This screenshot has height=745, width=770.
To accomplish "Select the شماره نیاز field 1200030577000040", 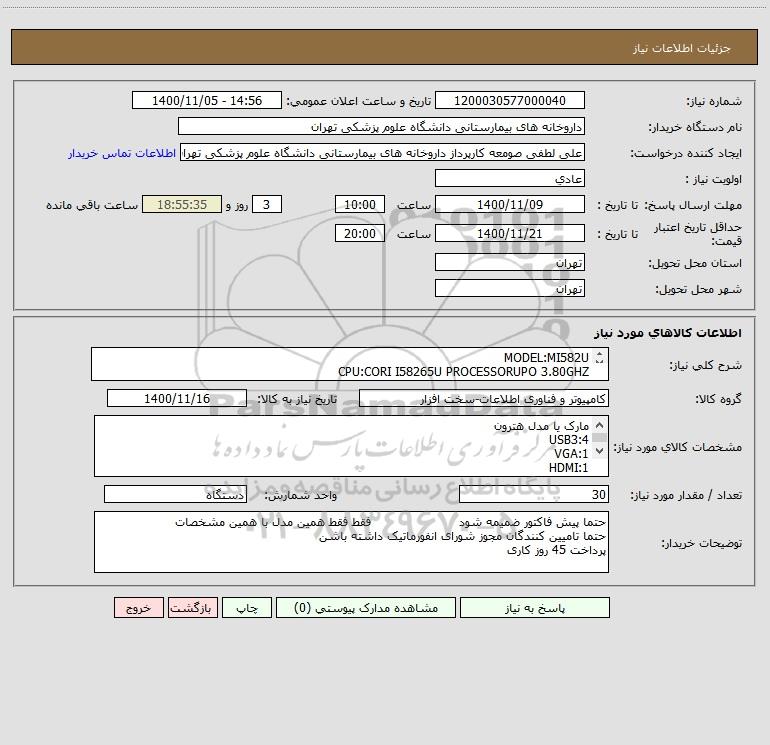I will (510, 101).
